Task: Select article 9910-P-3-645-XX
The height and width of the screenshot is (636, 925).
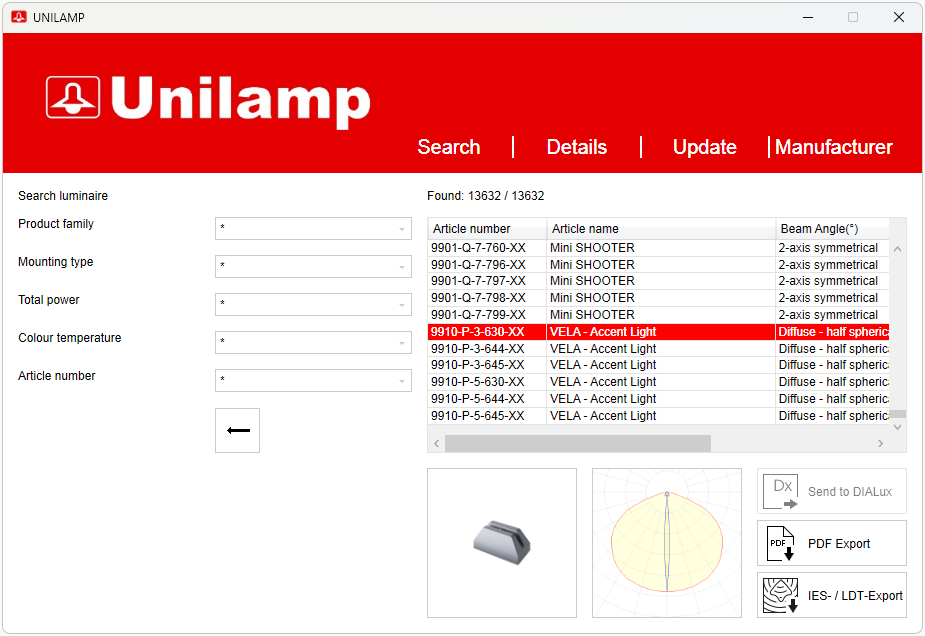Action: tap(658, 365)
